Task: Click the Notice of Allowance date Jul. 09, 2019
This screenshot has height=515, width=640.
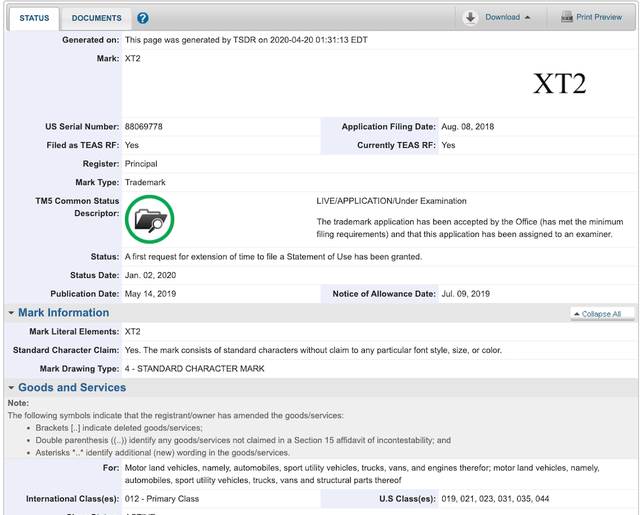Action: pos(465,294)
